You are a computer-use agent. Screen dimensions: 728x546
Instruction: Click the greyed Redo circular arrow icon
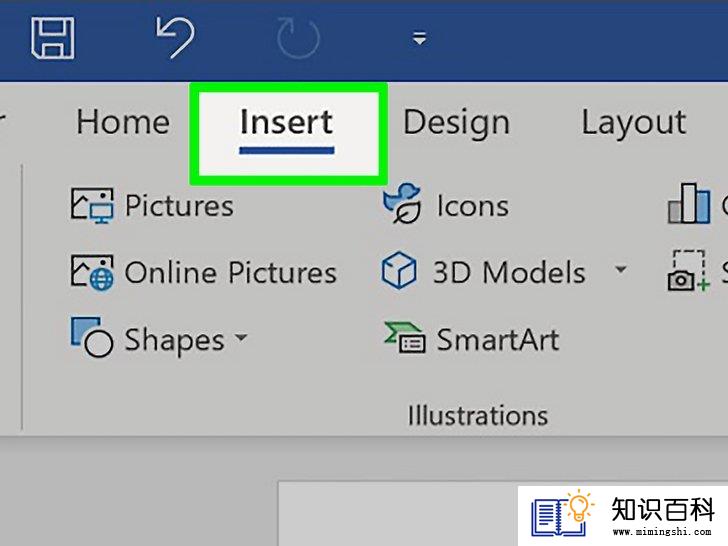coord(298,38)
